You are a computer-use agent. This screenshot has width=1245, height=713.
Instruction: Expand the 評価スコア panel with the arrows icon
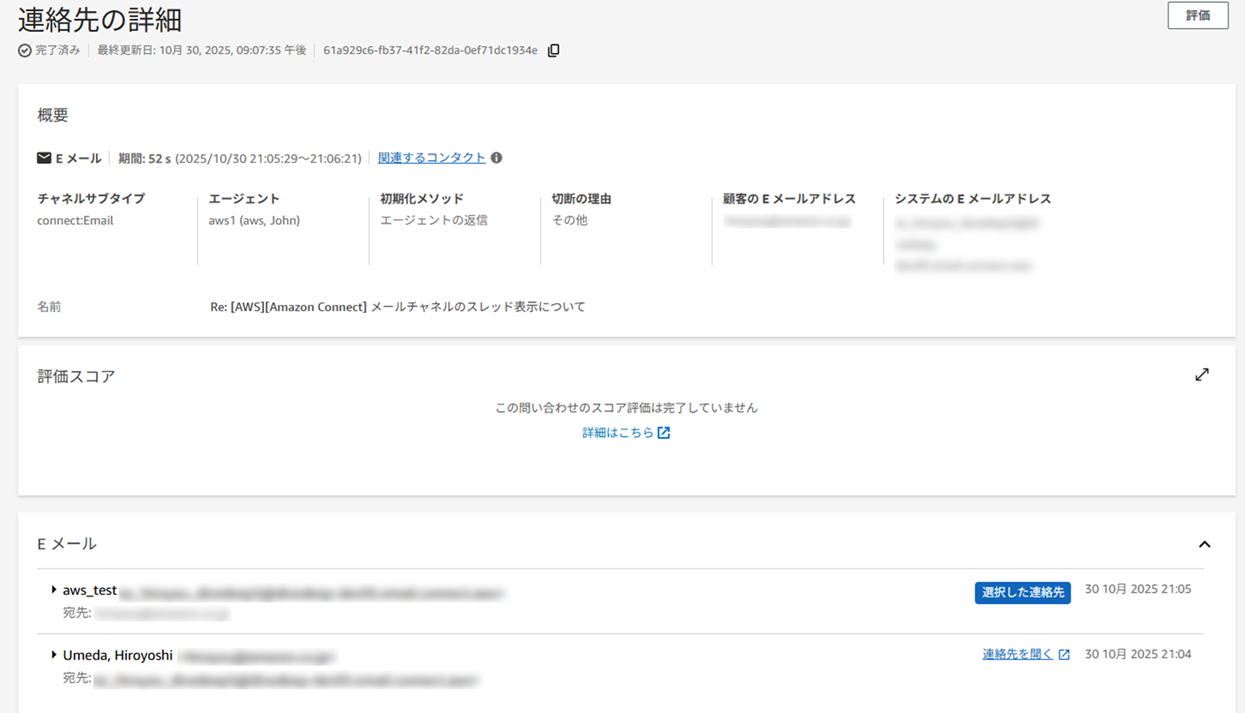(1202, 375)
